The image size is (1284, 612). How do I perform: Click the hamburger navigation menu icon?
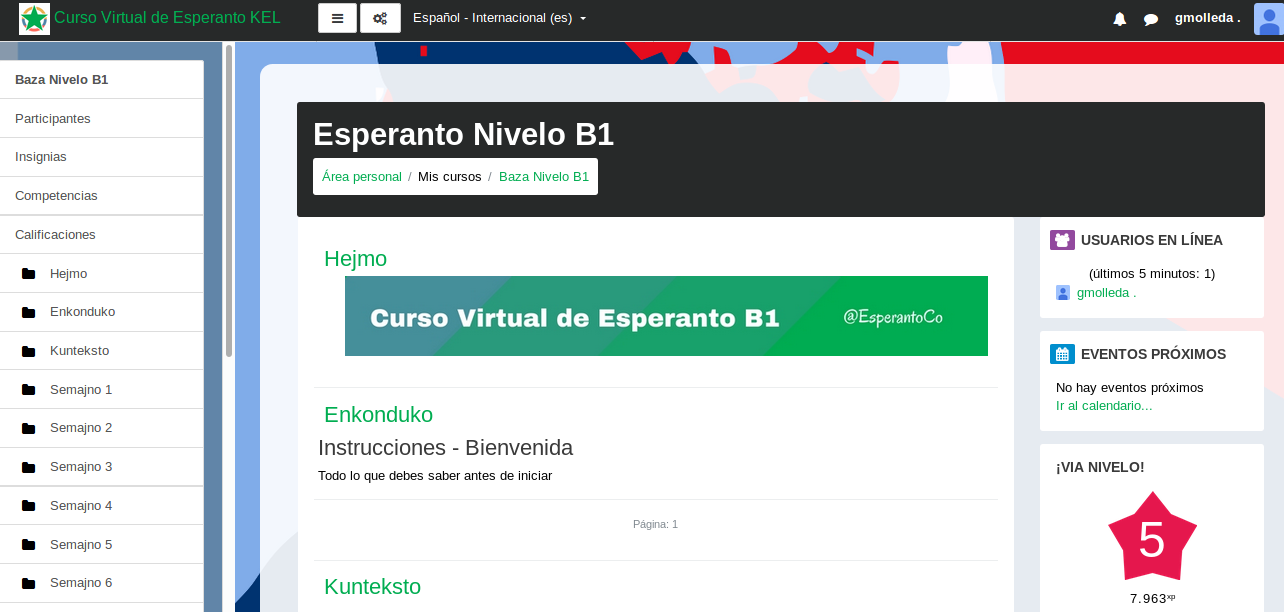pyautogui.click(x=337, y=18)
